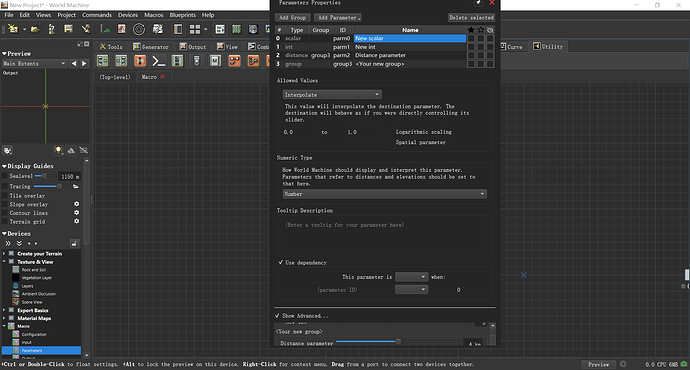
Task: Toggle the Use dependency checkbox
Action: [x=280, y=263]
